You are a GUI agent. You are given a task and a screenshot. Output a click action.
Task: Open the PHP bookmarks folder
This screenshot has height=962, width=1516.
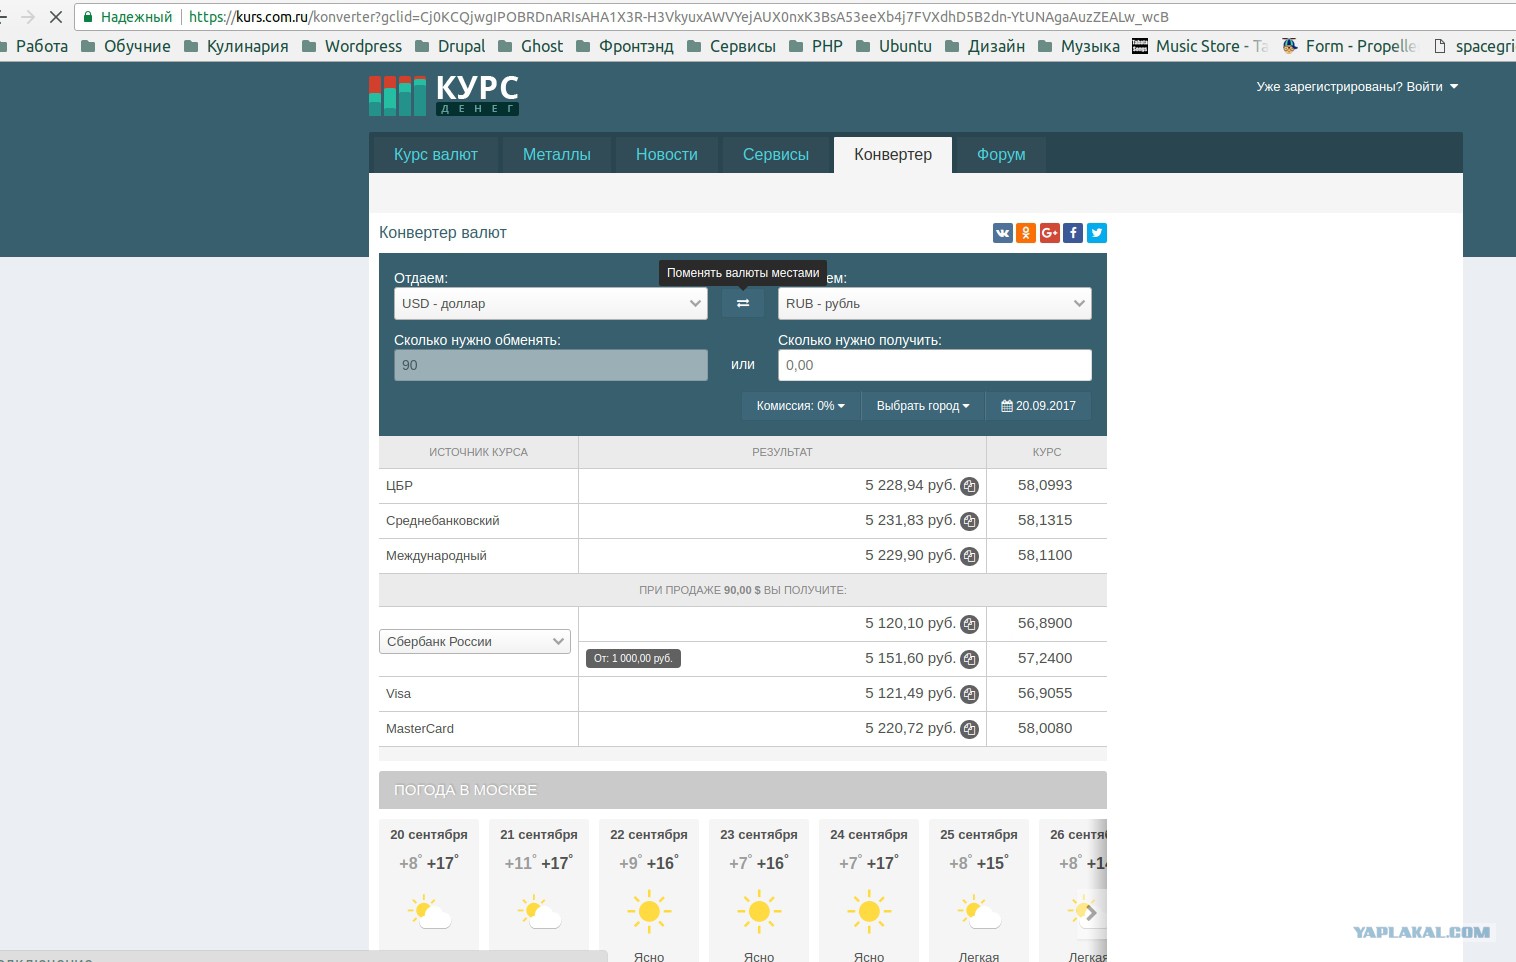pos(816,46)
